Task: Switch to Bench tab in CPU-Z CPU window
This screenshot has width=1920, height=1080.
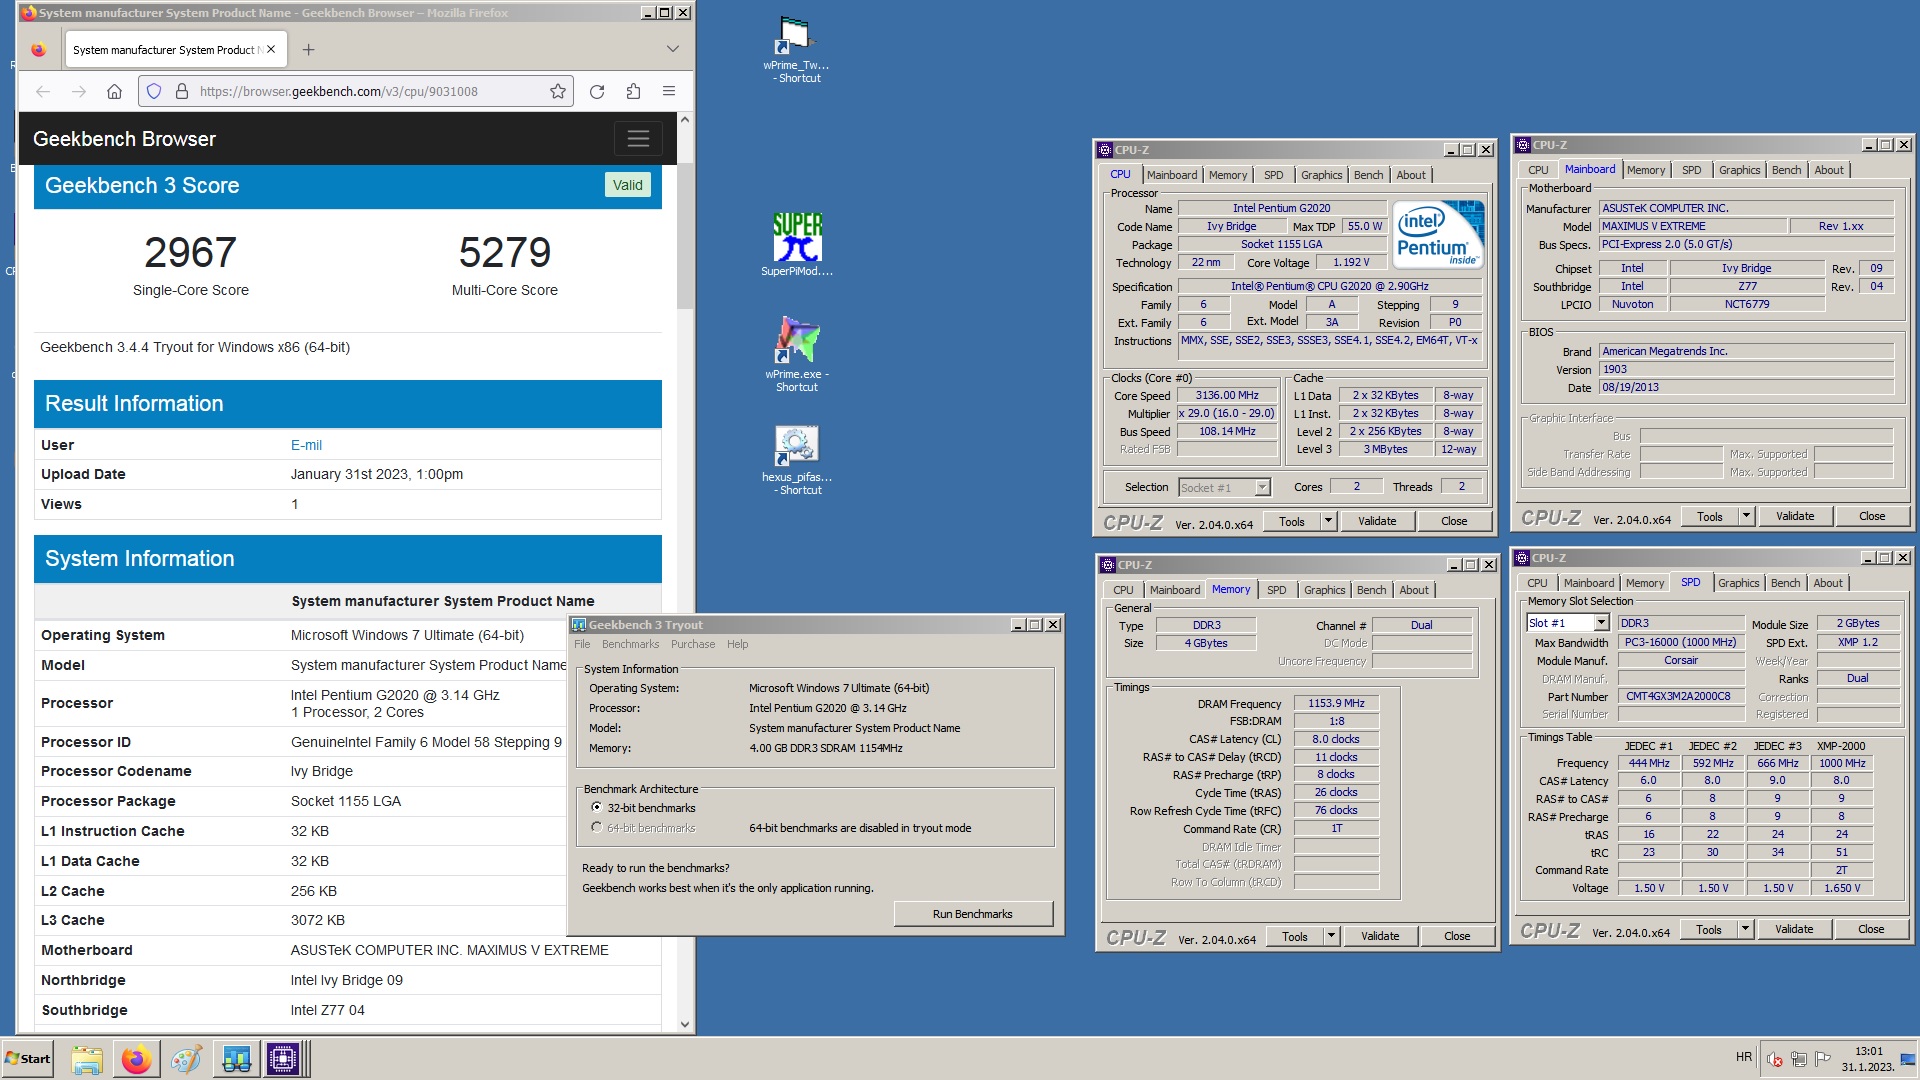Action: 1368,175
